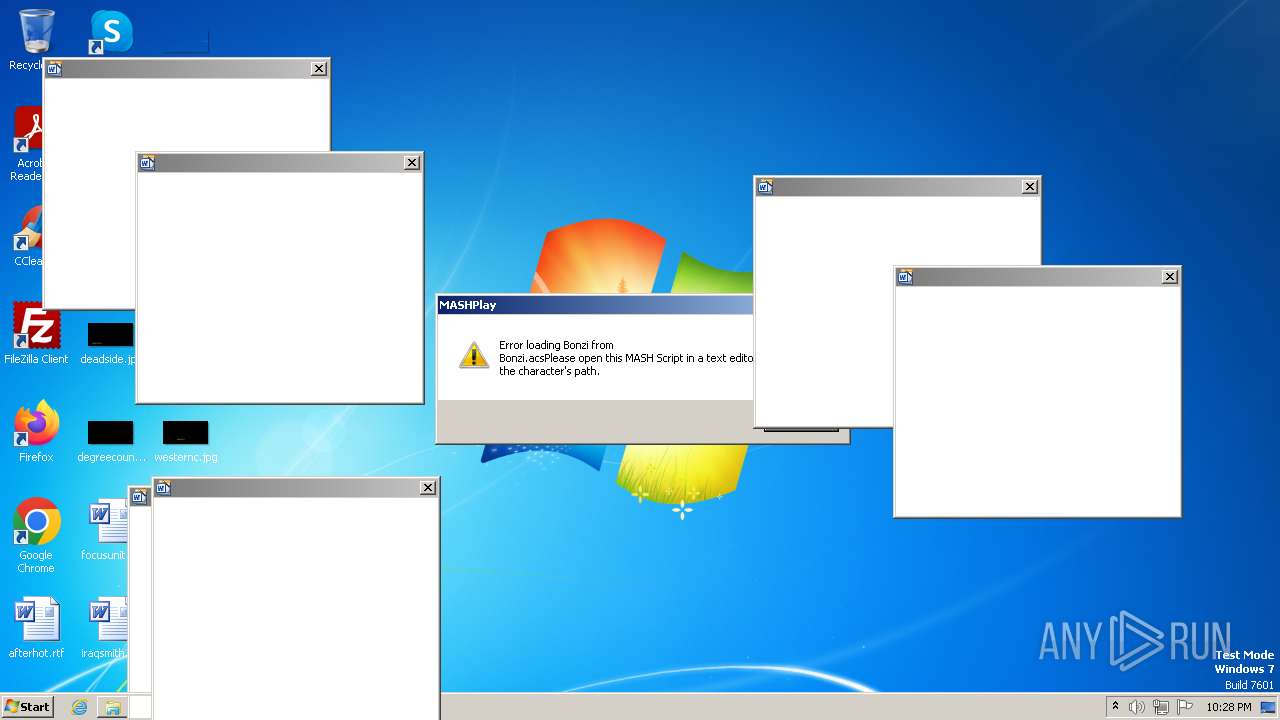The image size is (1280, 720).
Task: Open the Start menu
Action: pos(27,706)
